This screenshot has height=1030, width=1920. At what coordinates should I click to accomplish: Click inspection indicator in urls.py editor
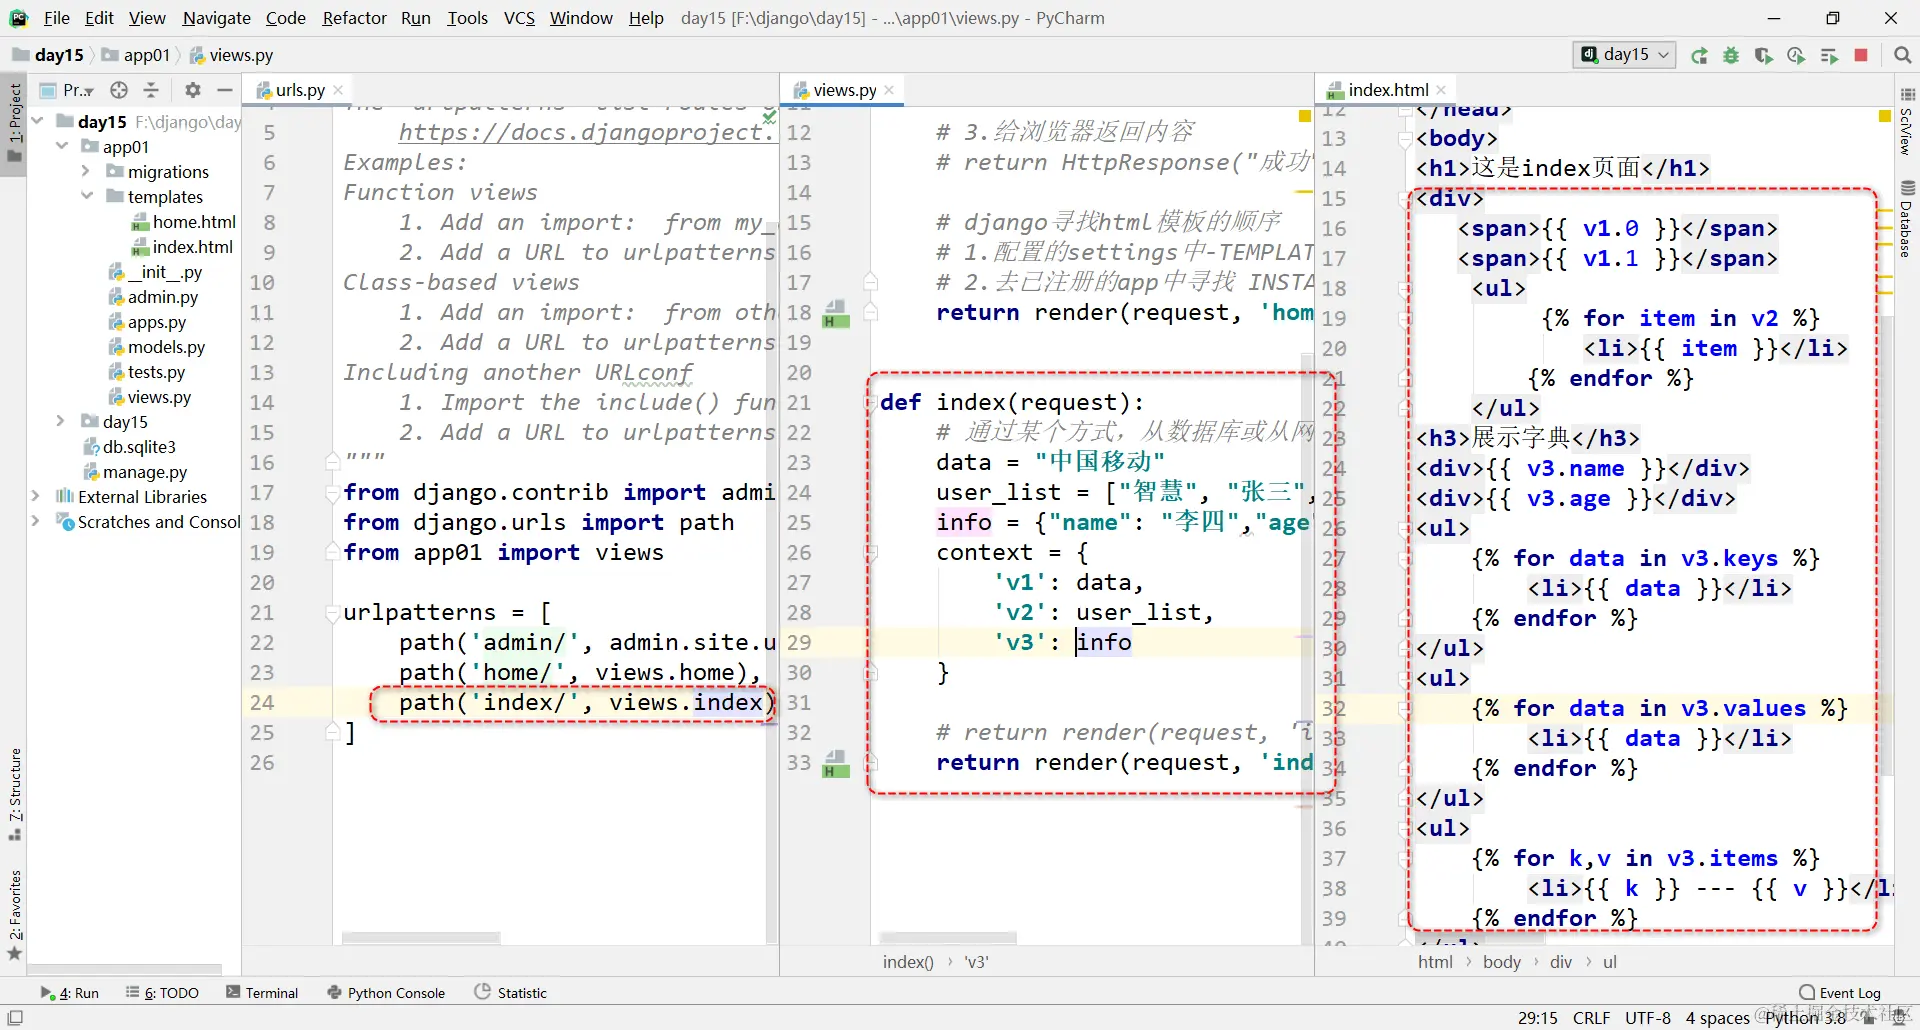coord(769,117)
